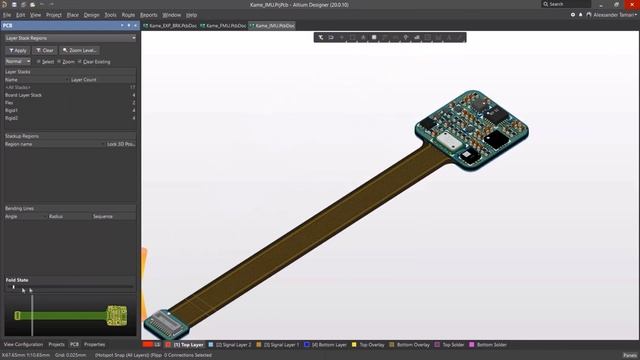Open the Panels button in the status bar

point(630,355)
